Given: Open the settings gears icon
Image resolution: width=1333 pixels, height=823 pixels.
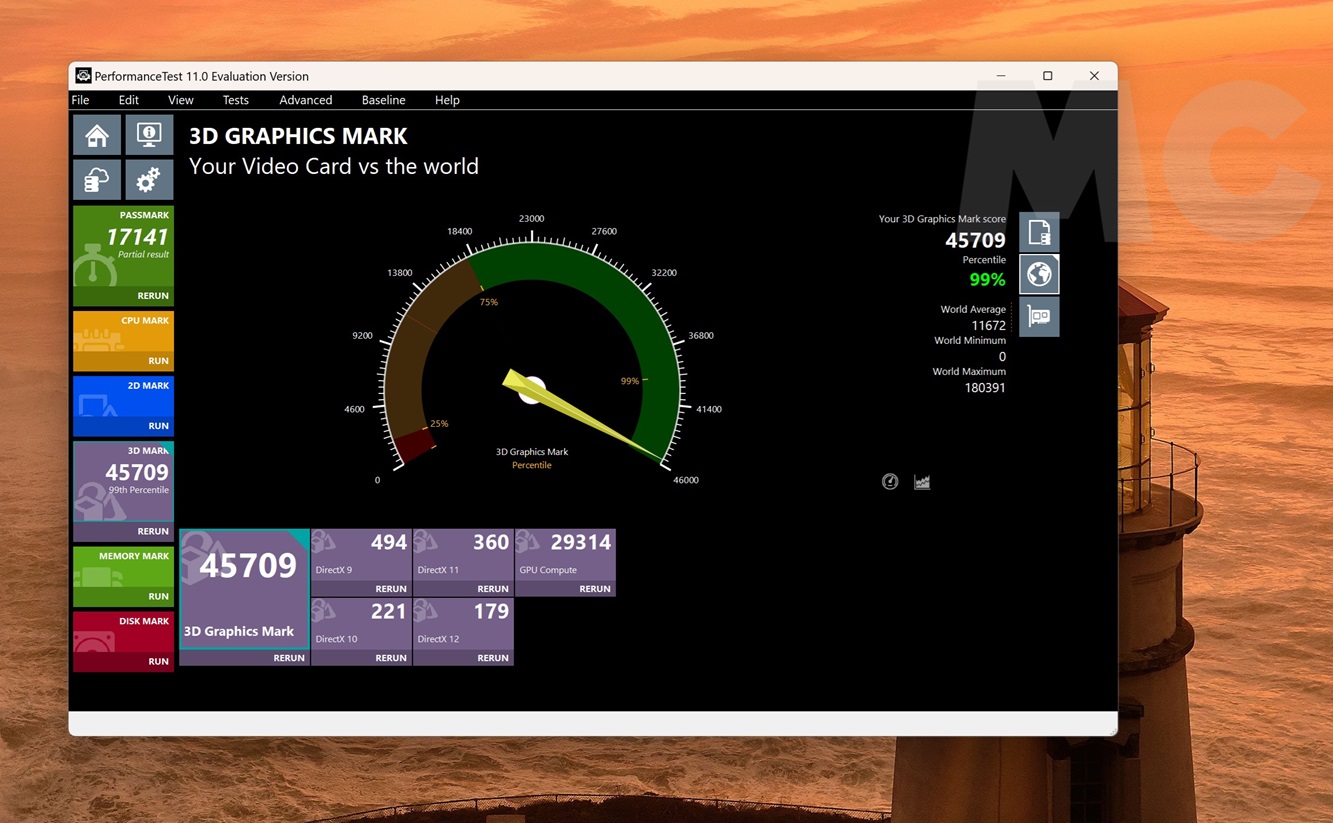Looking at the screenshot, I should (149, 180).
